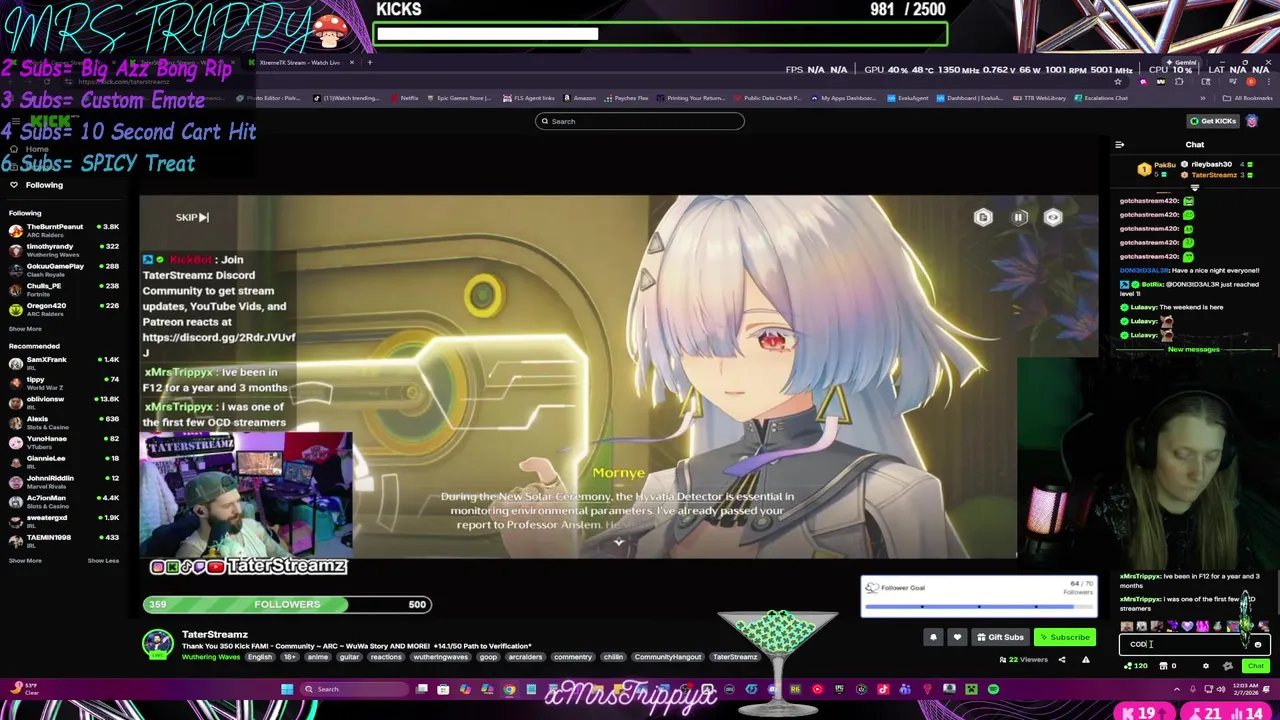Subscribe to TaterStreamz
The height and width of the screenshot is (720, 1280).
click(1064, 637)
